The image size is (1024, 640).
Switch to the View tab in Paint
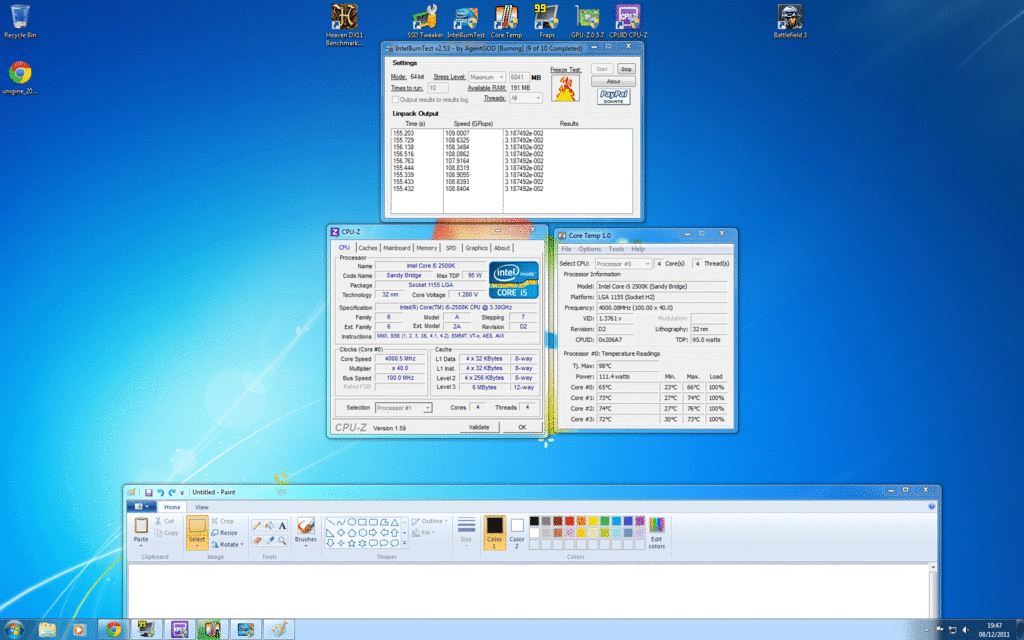click(x=202, y=507)
